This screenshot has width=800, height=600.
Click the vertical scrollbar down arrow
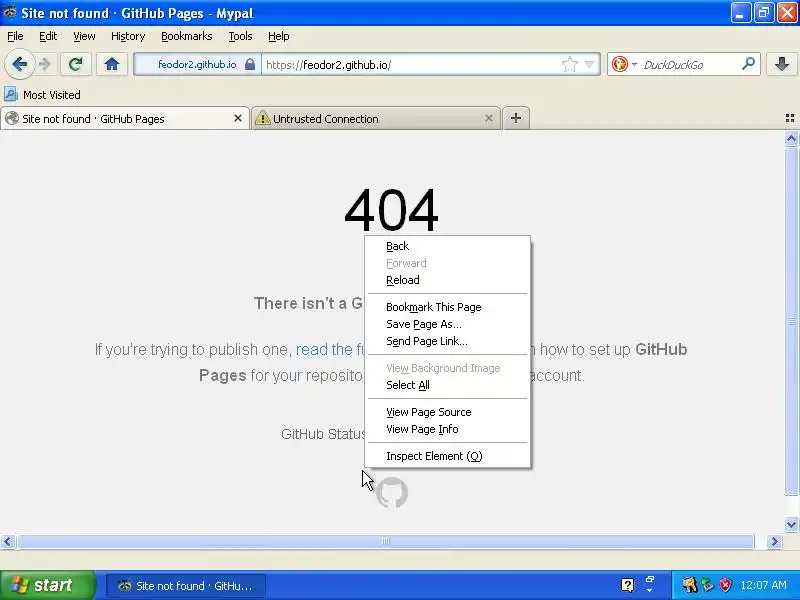(791, 524)
